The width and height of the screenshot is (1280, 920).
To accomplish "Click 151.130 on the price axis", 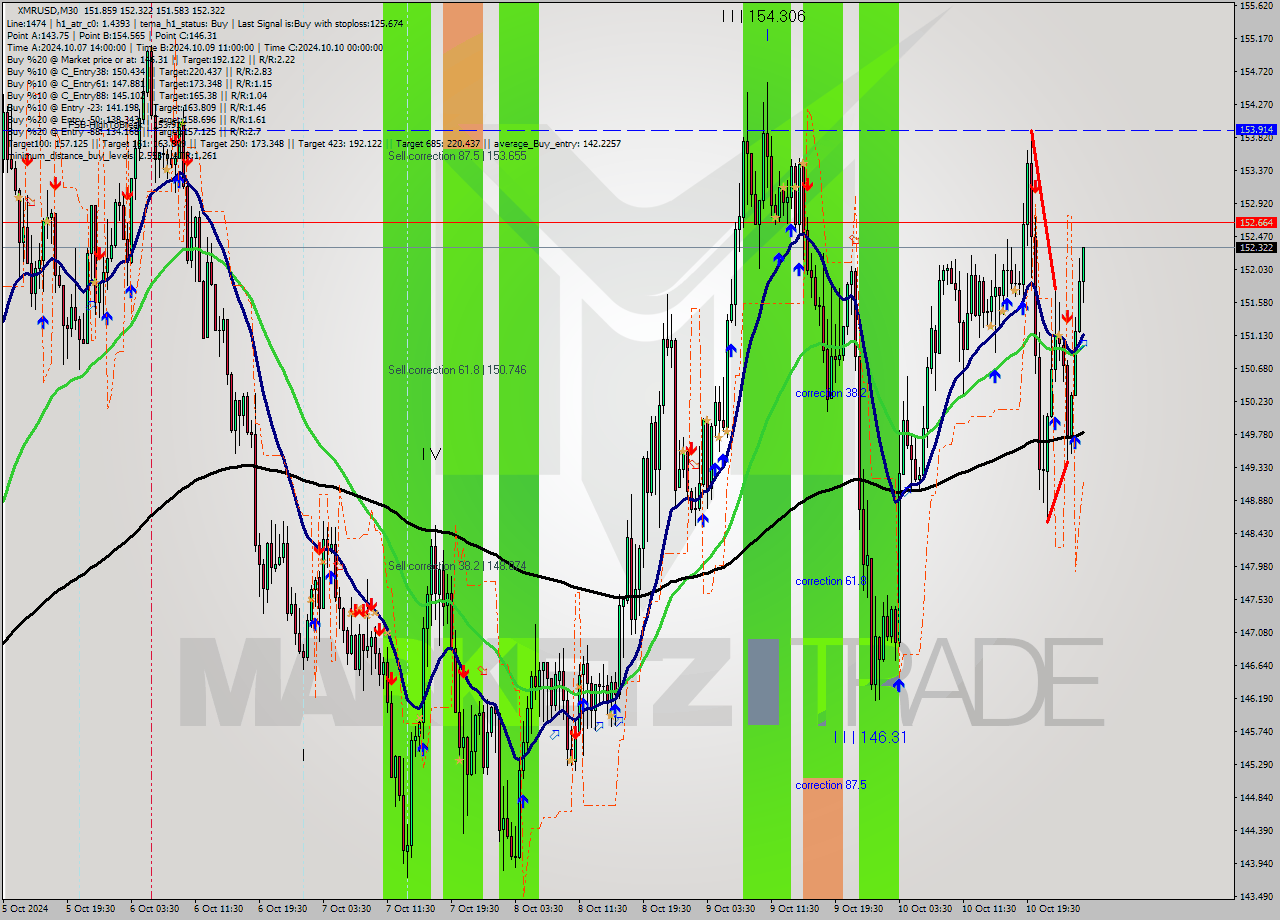I will pyautogui.click(x=1256, y=336).
